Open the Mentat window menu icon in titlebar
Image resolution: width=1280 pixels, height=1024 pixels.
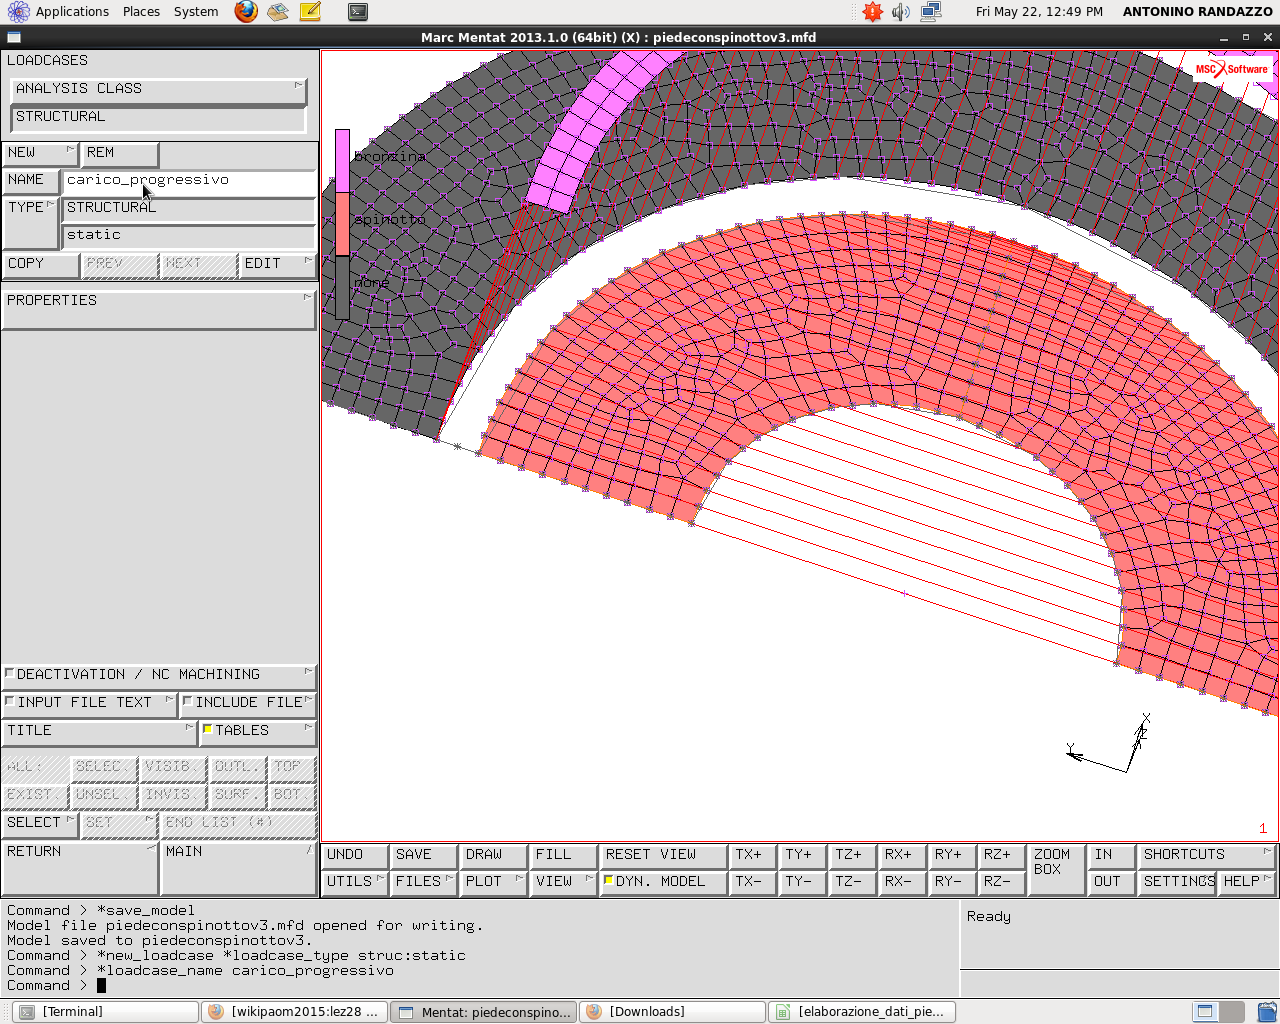coord(14,38)
